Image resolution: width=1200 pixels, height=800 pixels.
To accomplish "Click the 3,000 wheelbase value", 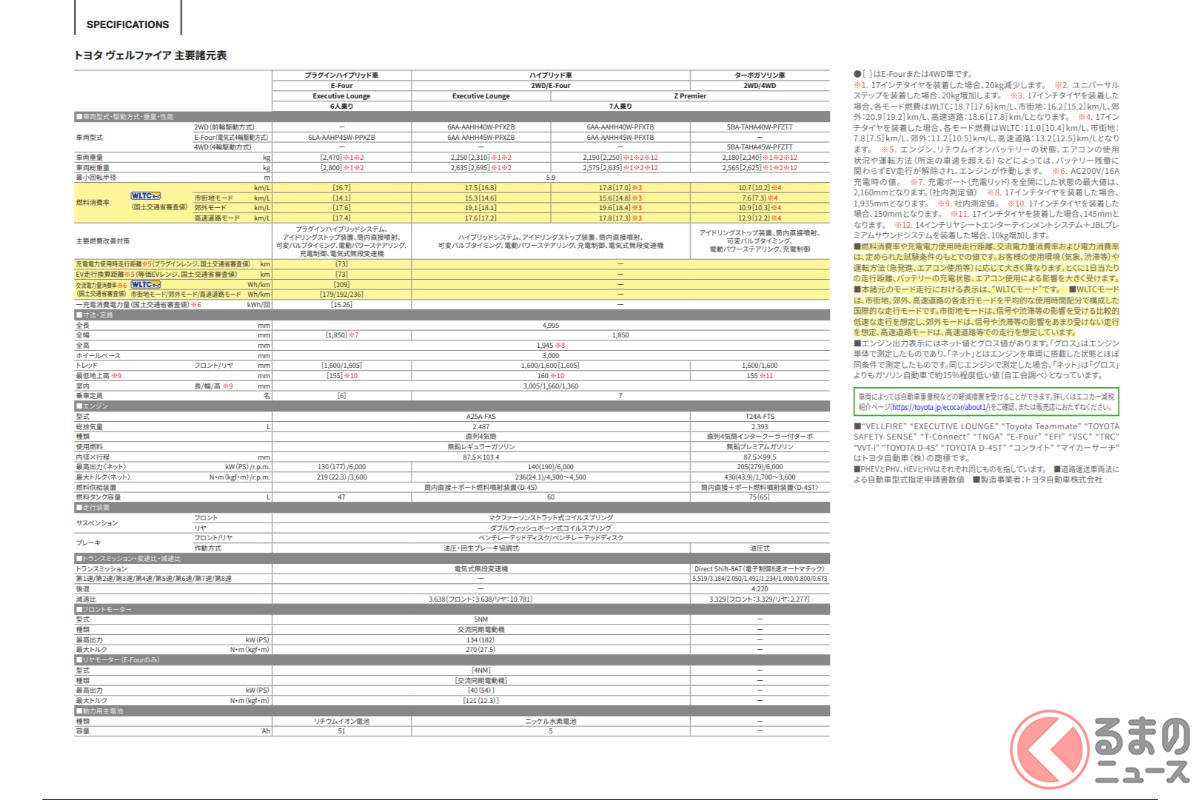I will pos(551,354).
